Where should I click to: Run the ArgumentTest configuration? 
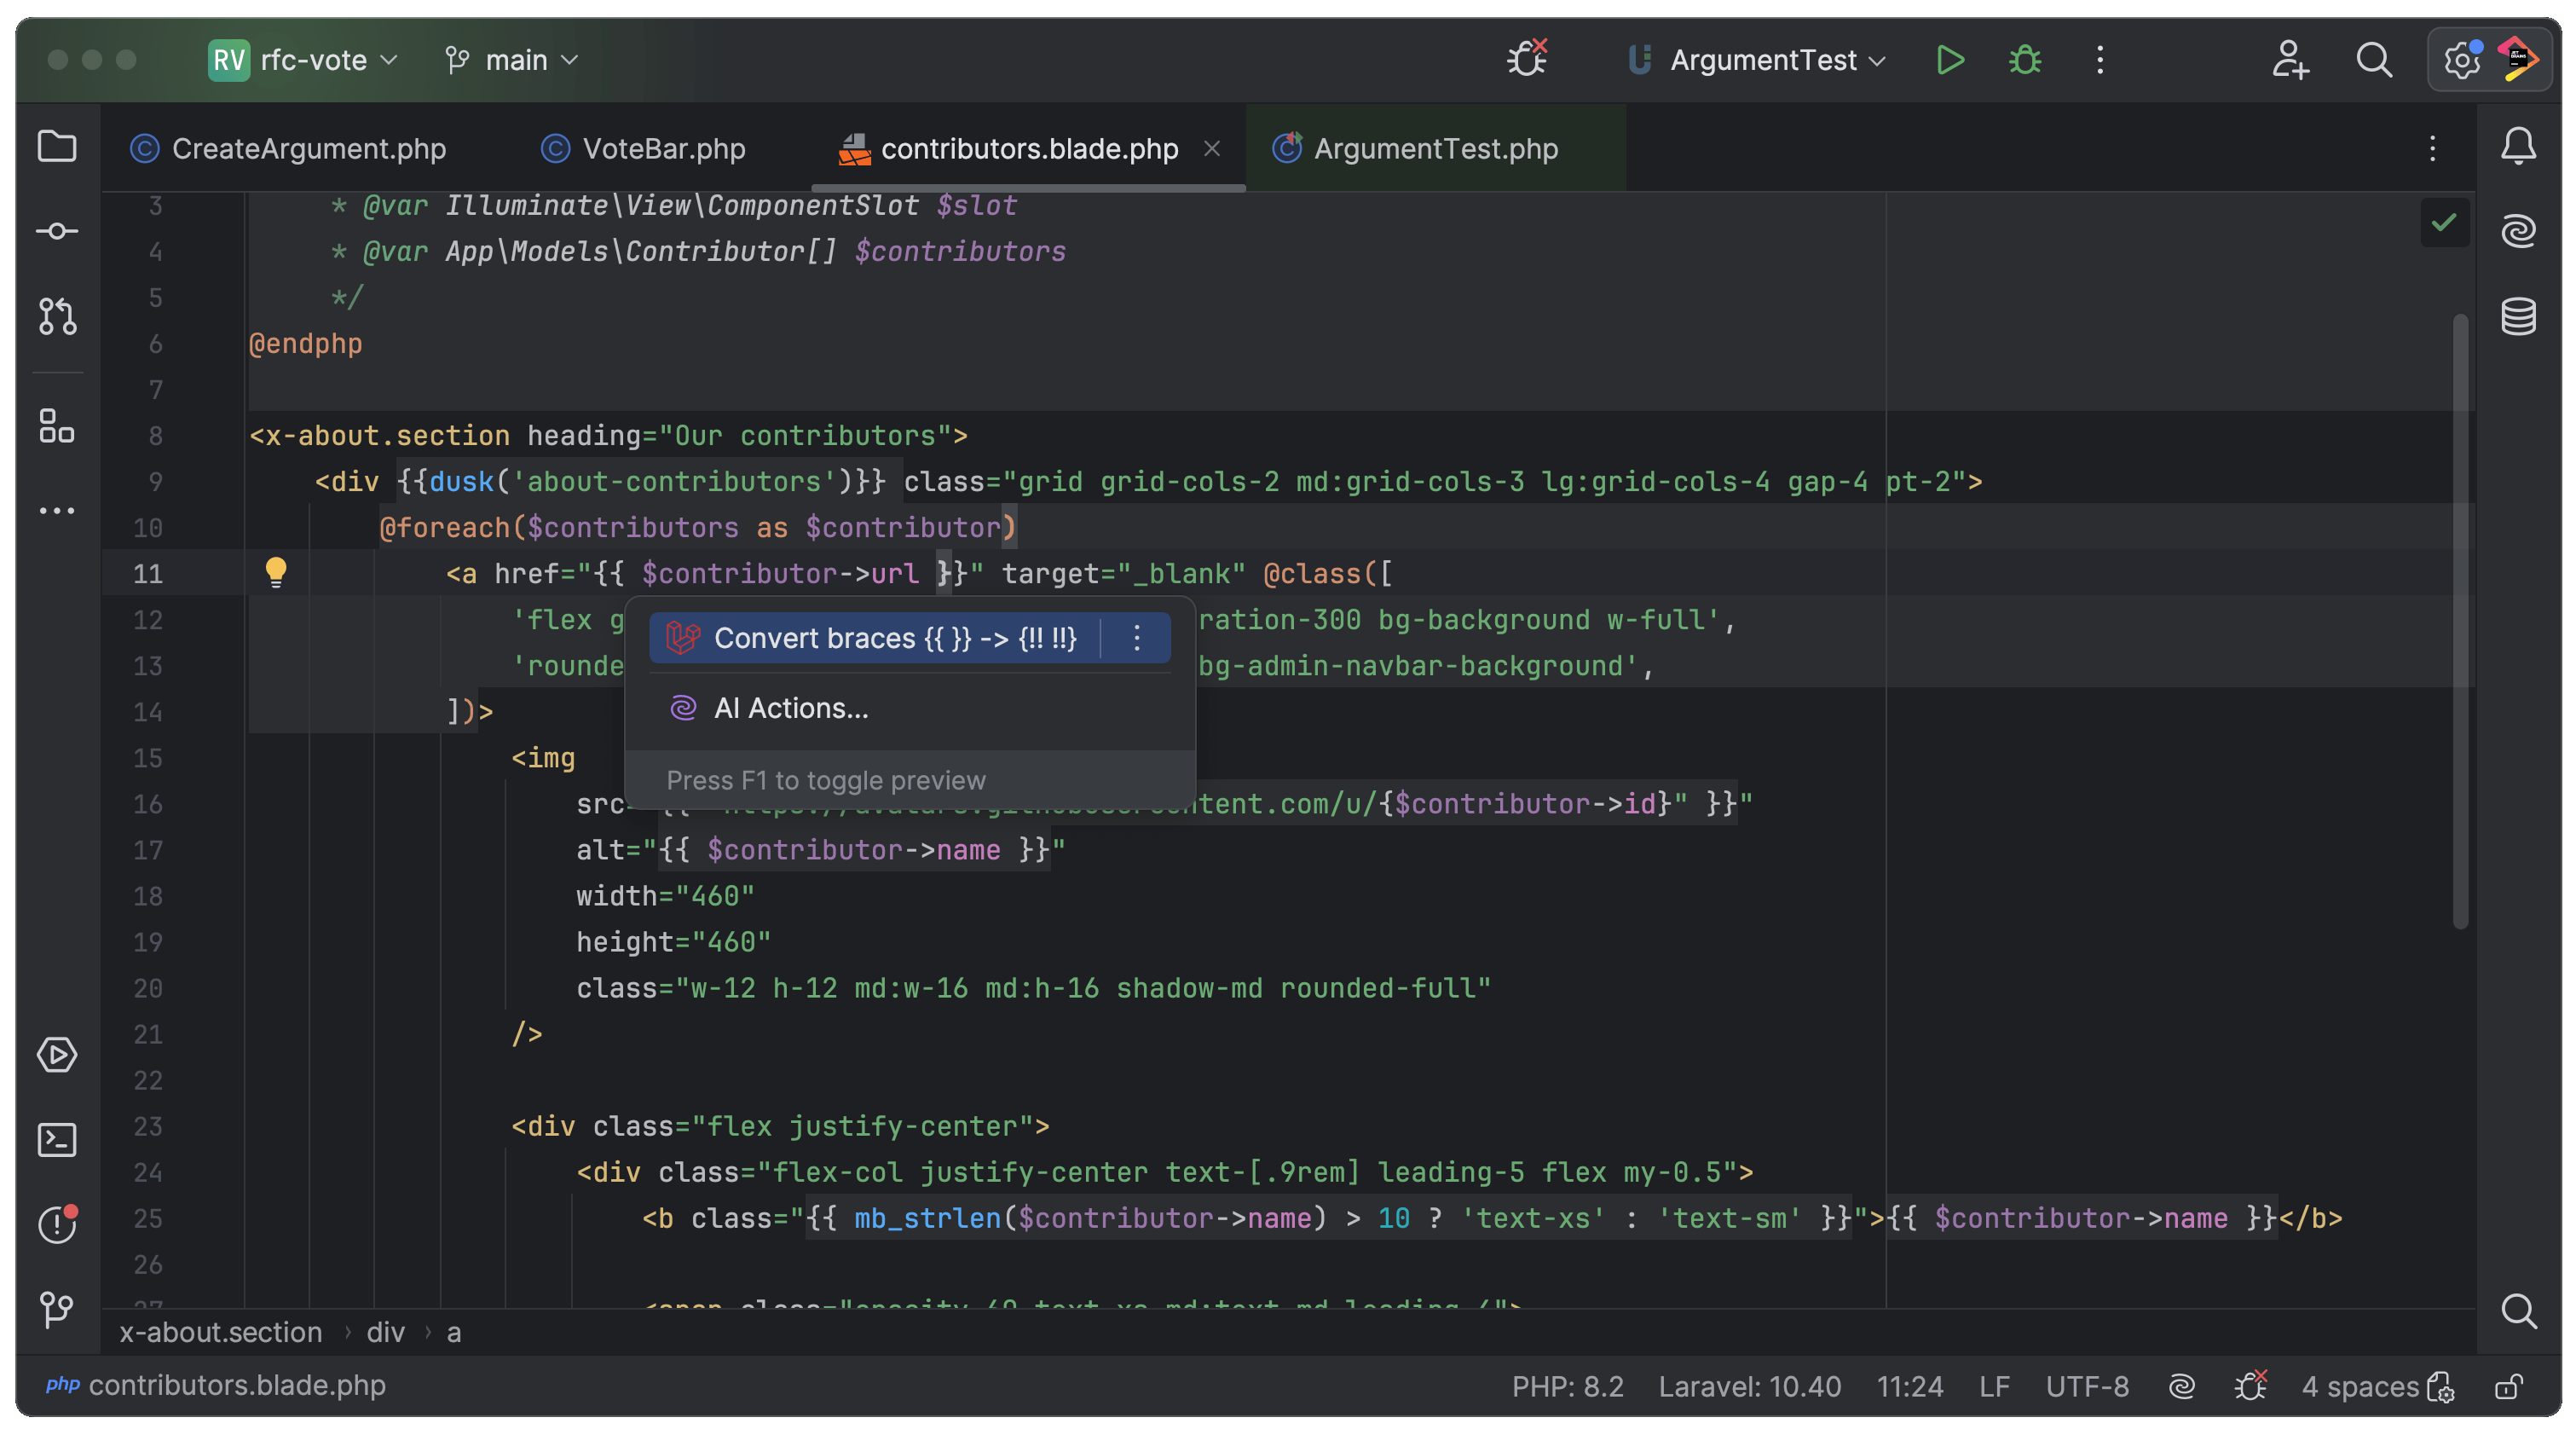1949,60
